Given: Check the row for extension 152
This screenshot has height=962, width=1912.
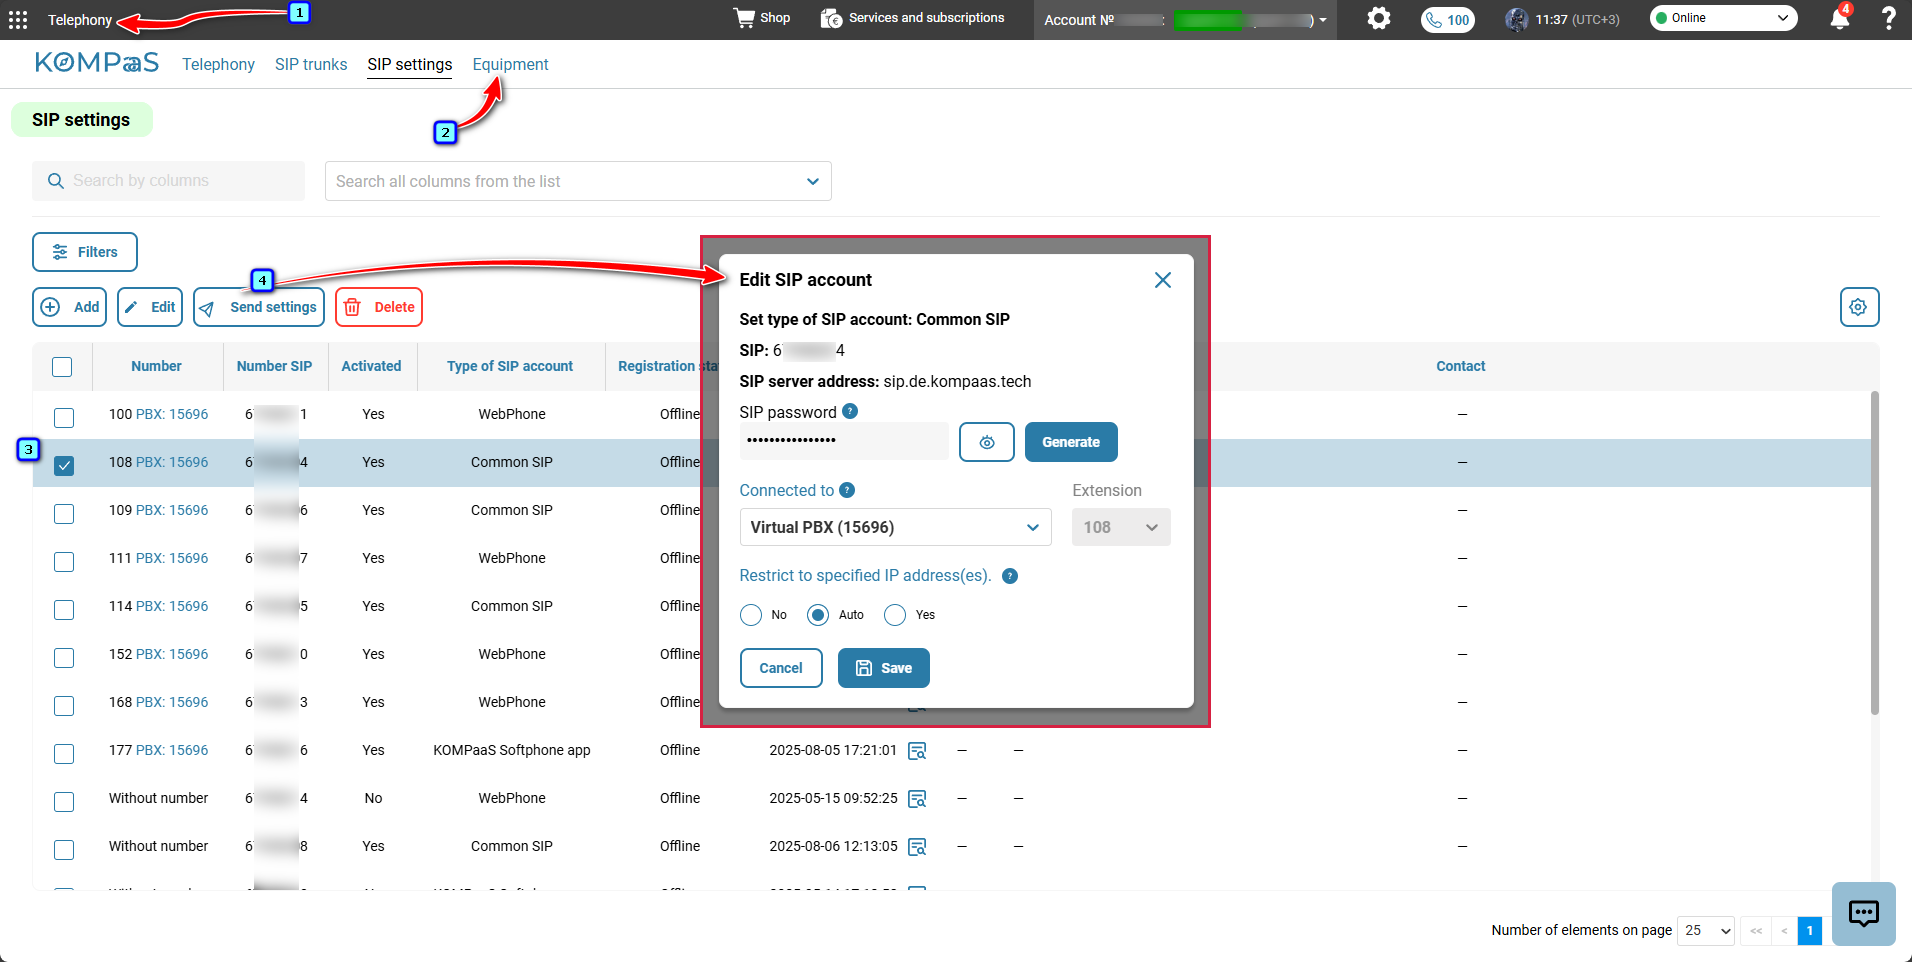Looking at the screenshot, I should (64, 658).
